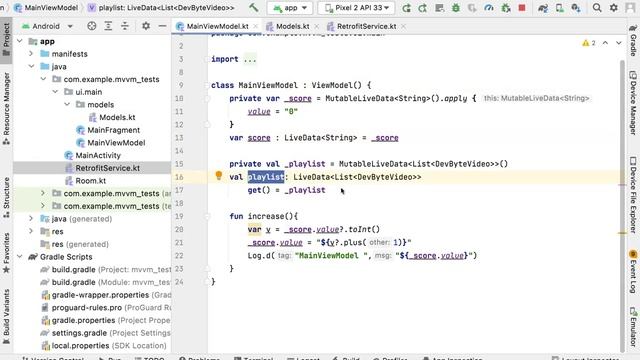Open Room.kt in the project tree

pos(90,180)
